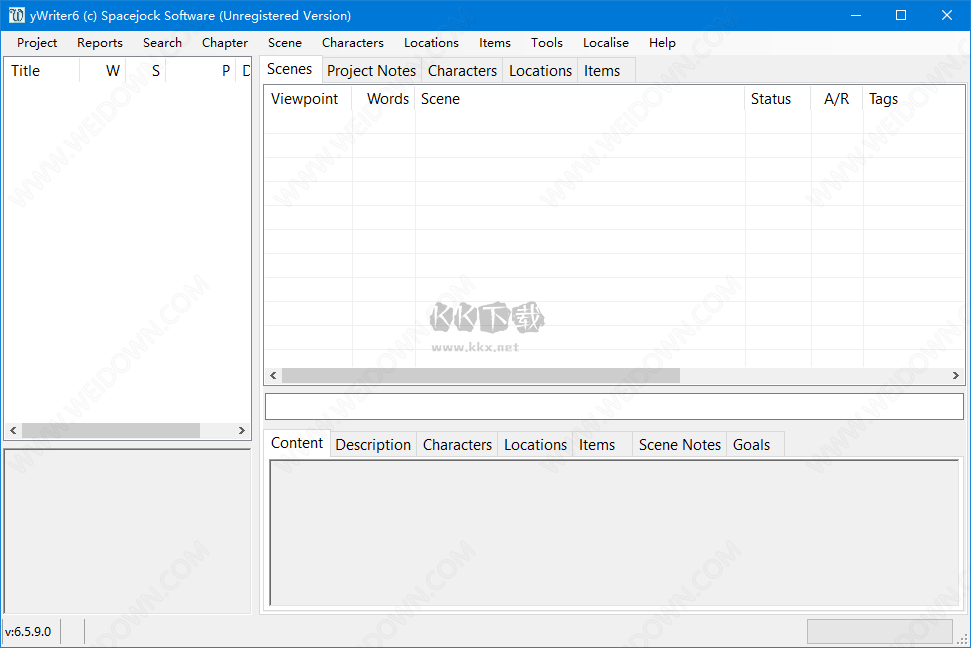
Task: Select the upper Locations tab
Action: tap(540, 71)
